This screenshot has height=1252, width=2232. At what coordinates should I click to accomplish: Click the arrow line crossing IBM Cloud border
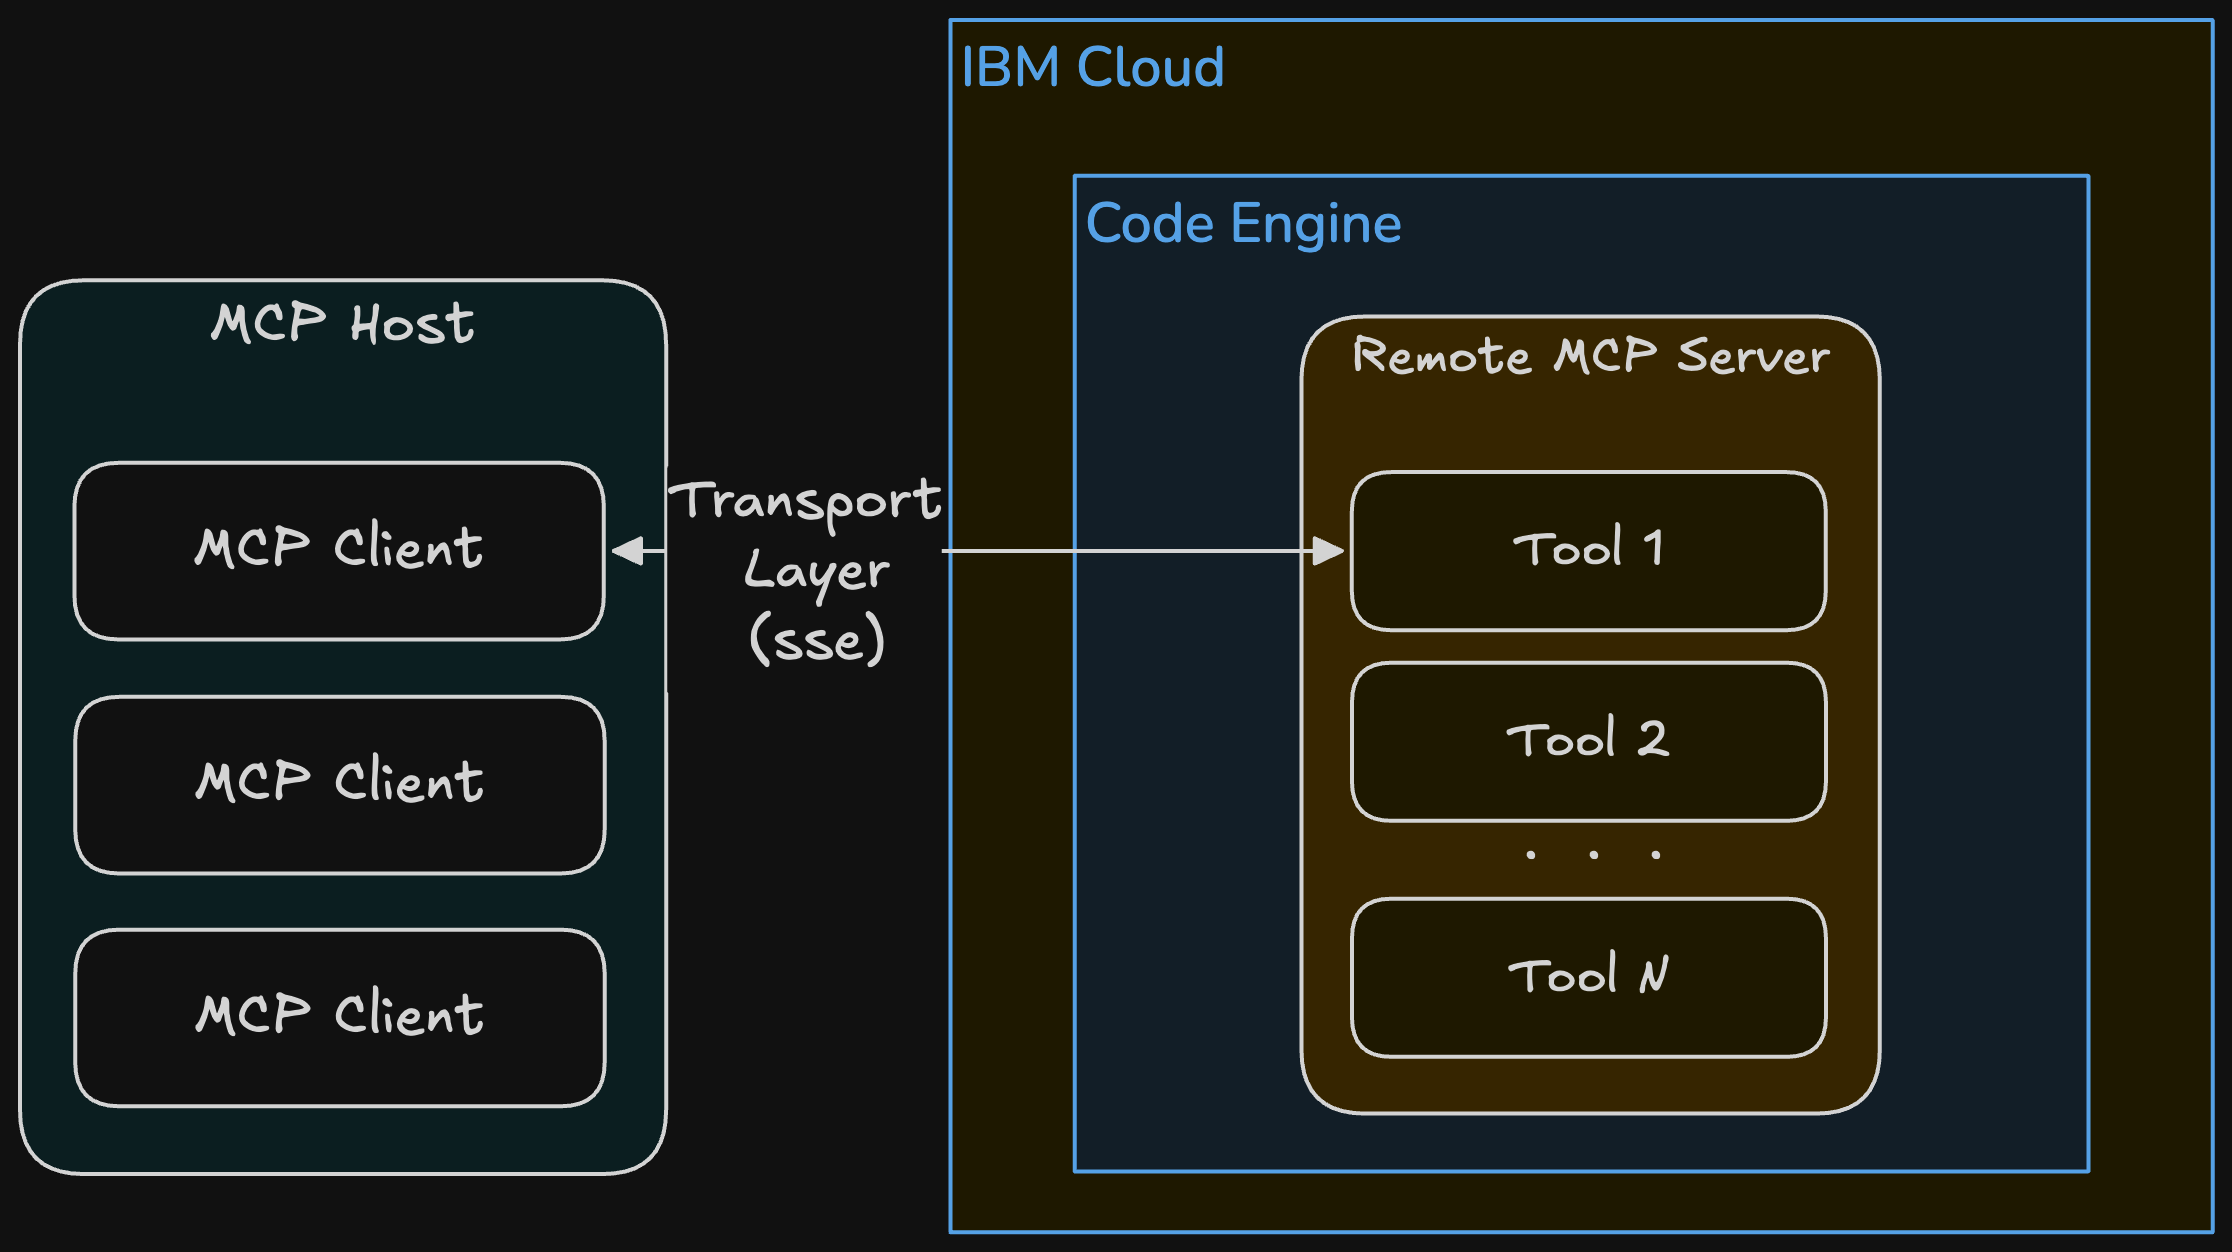(952, 551)
